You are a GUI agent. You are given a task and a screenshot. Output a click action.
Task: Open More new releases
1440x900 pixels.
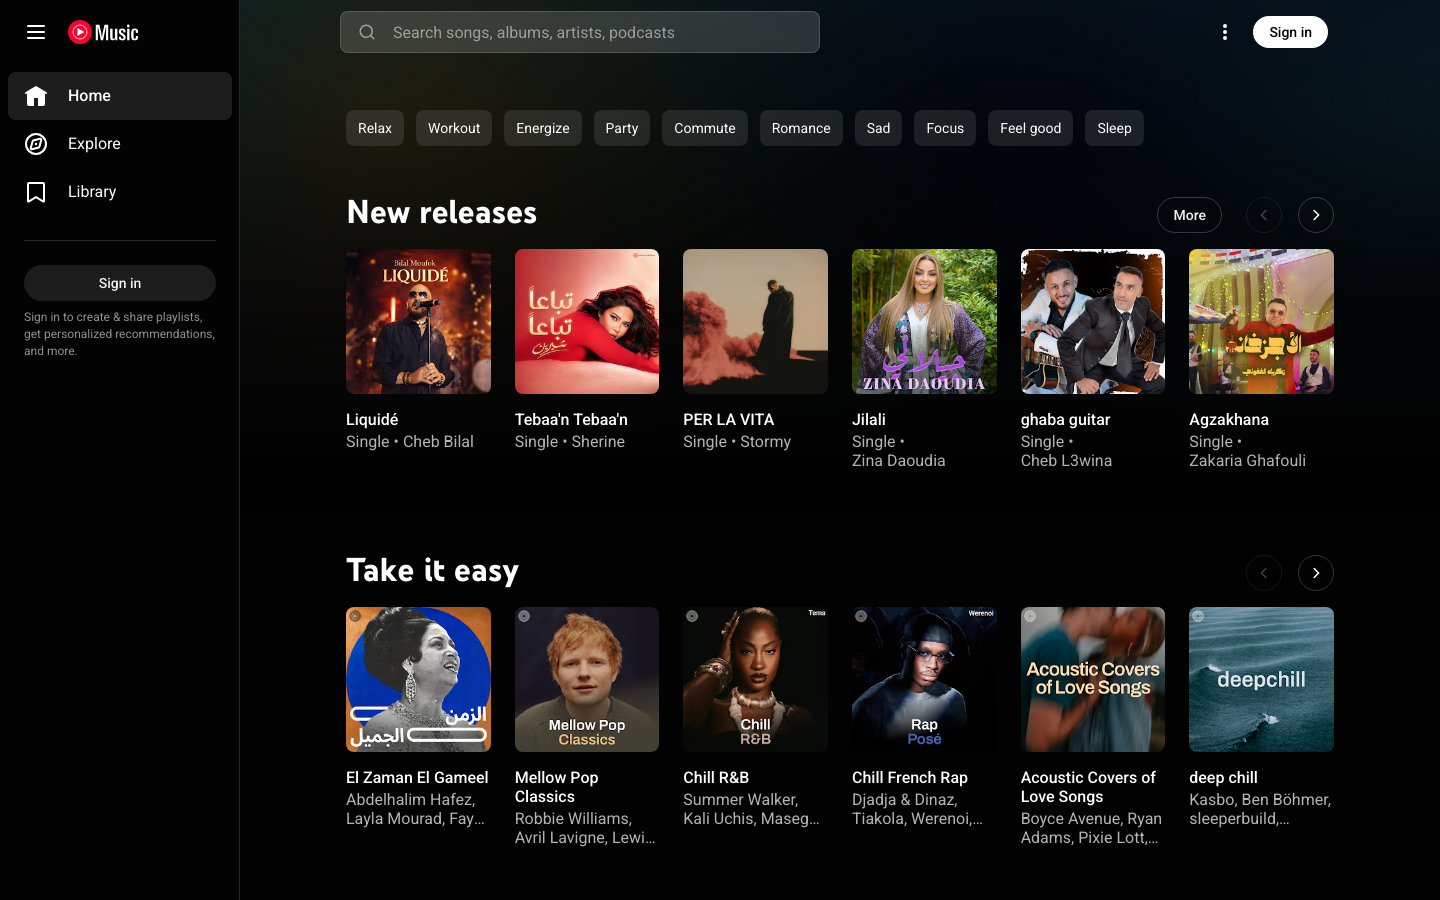click(1189, 215)
